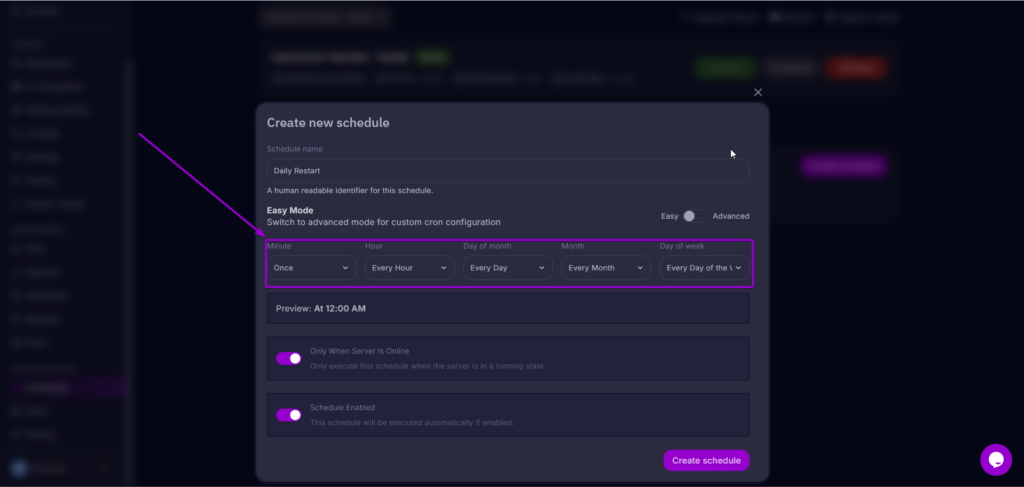
Task: Focus the Schedule name field with Daily Restart
Action: click(x=508, y=170)
